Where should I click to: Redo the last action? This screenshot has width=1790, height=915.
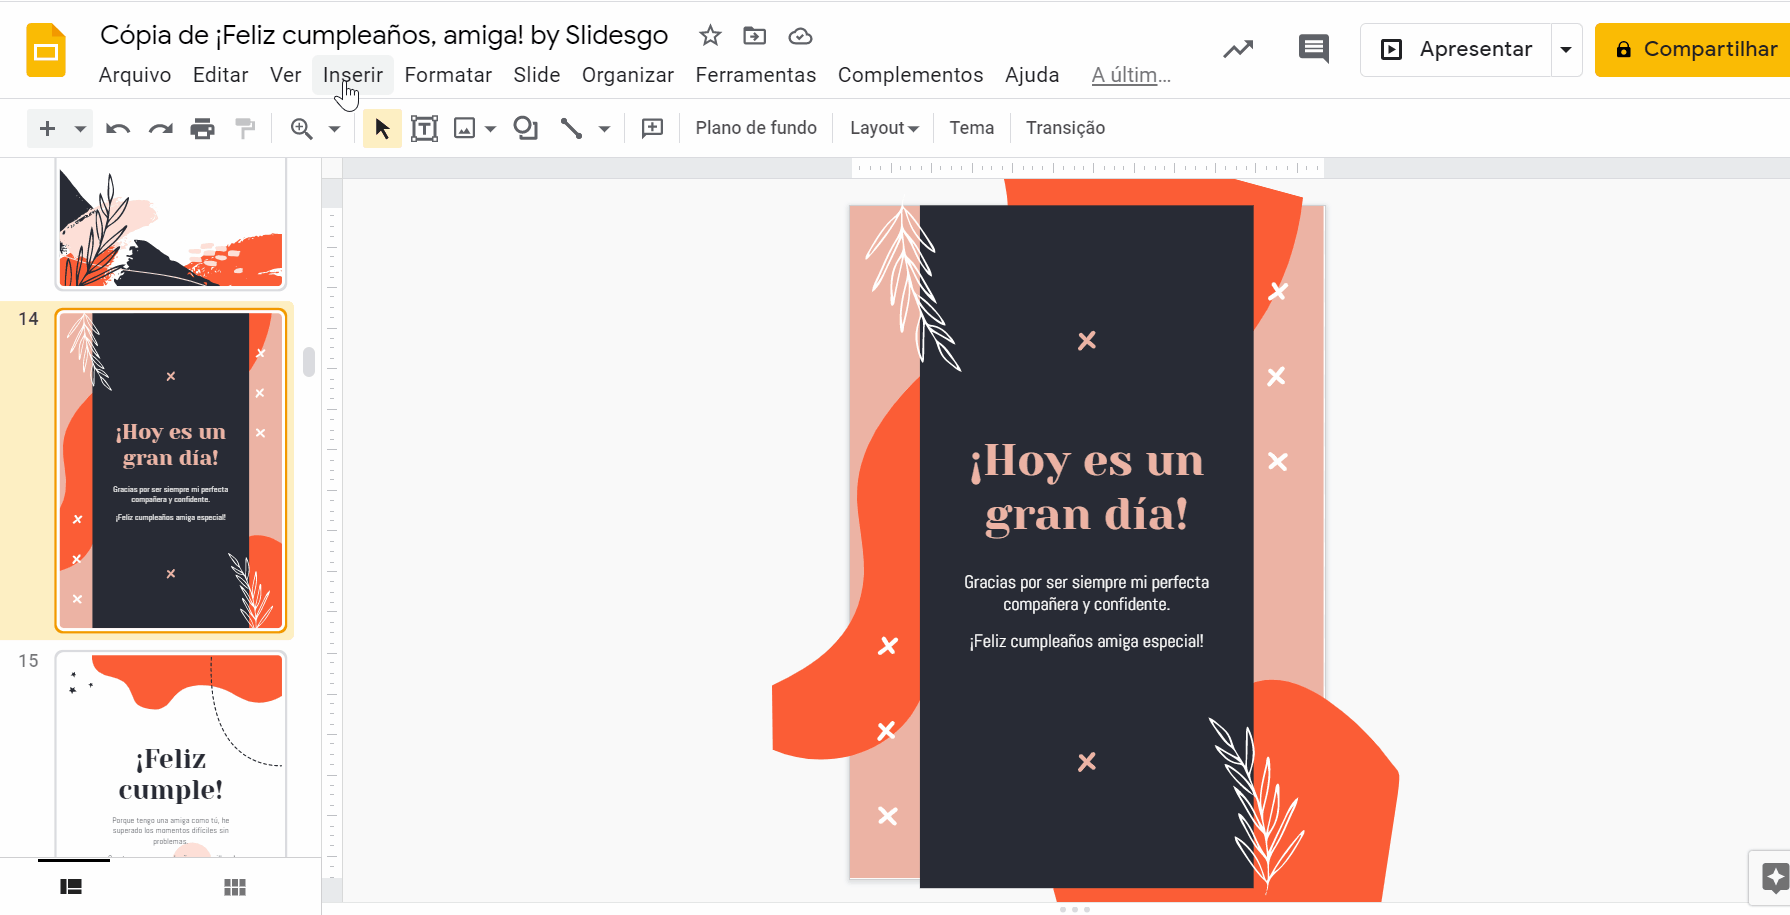pos(160,128)
